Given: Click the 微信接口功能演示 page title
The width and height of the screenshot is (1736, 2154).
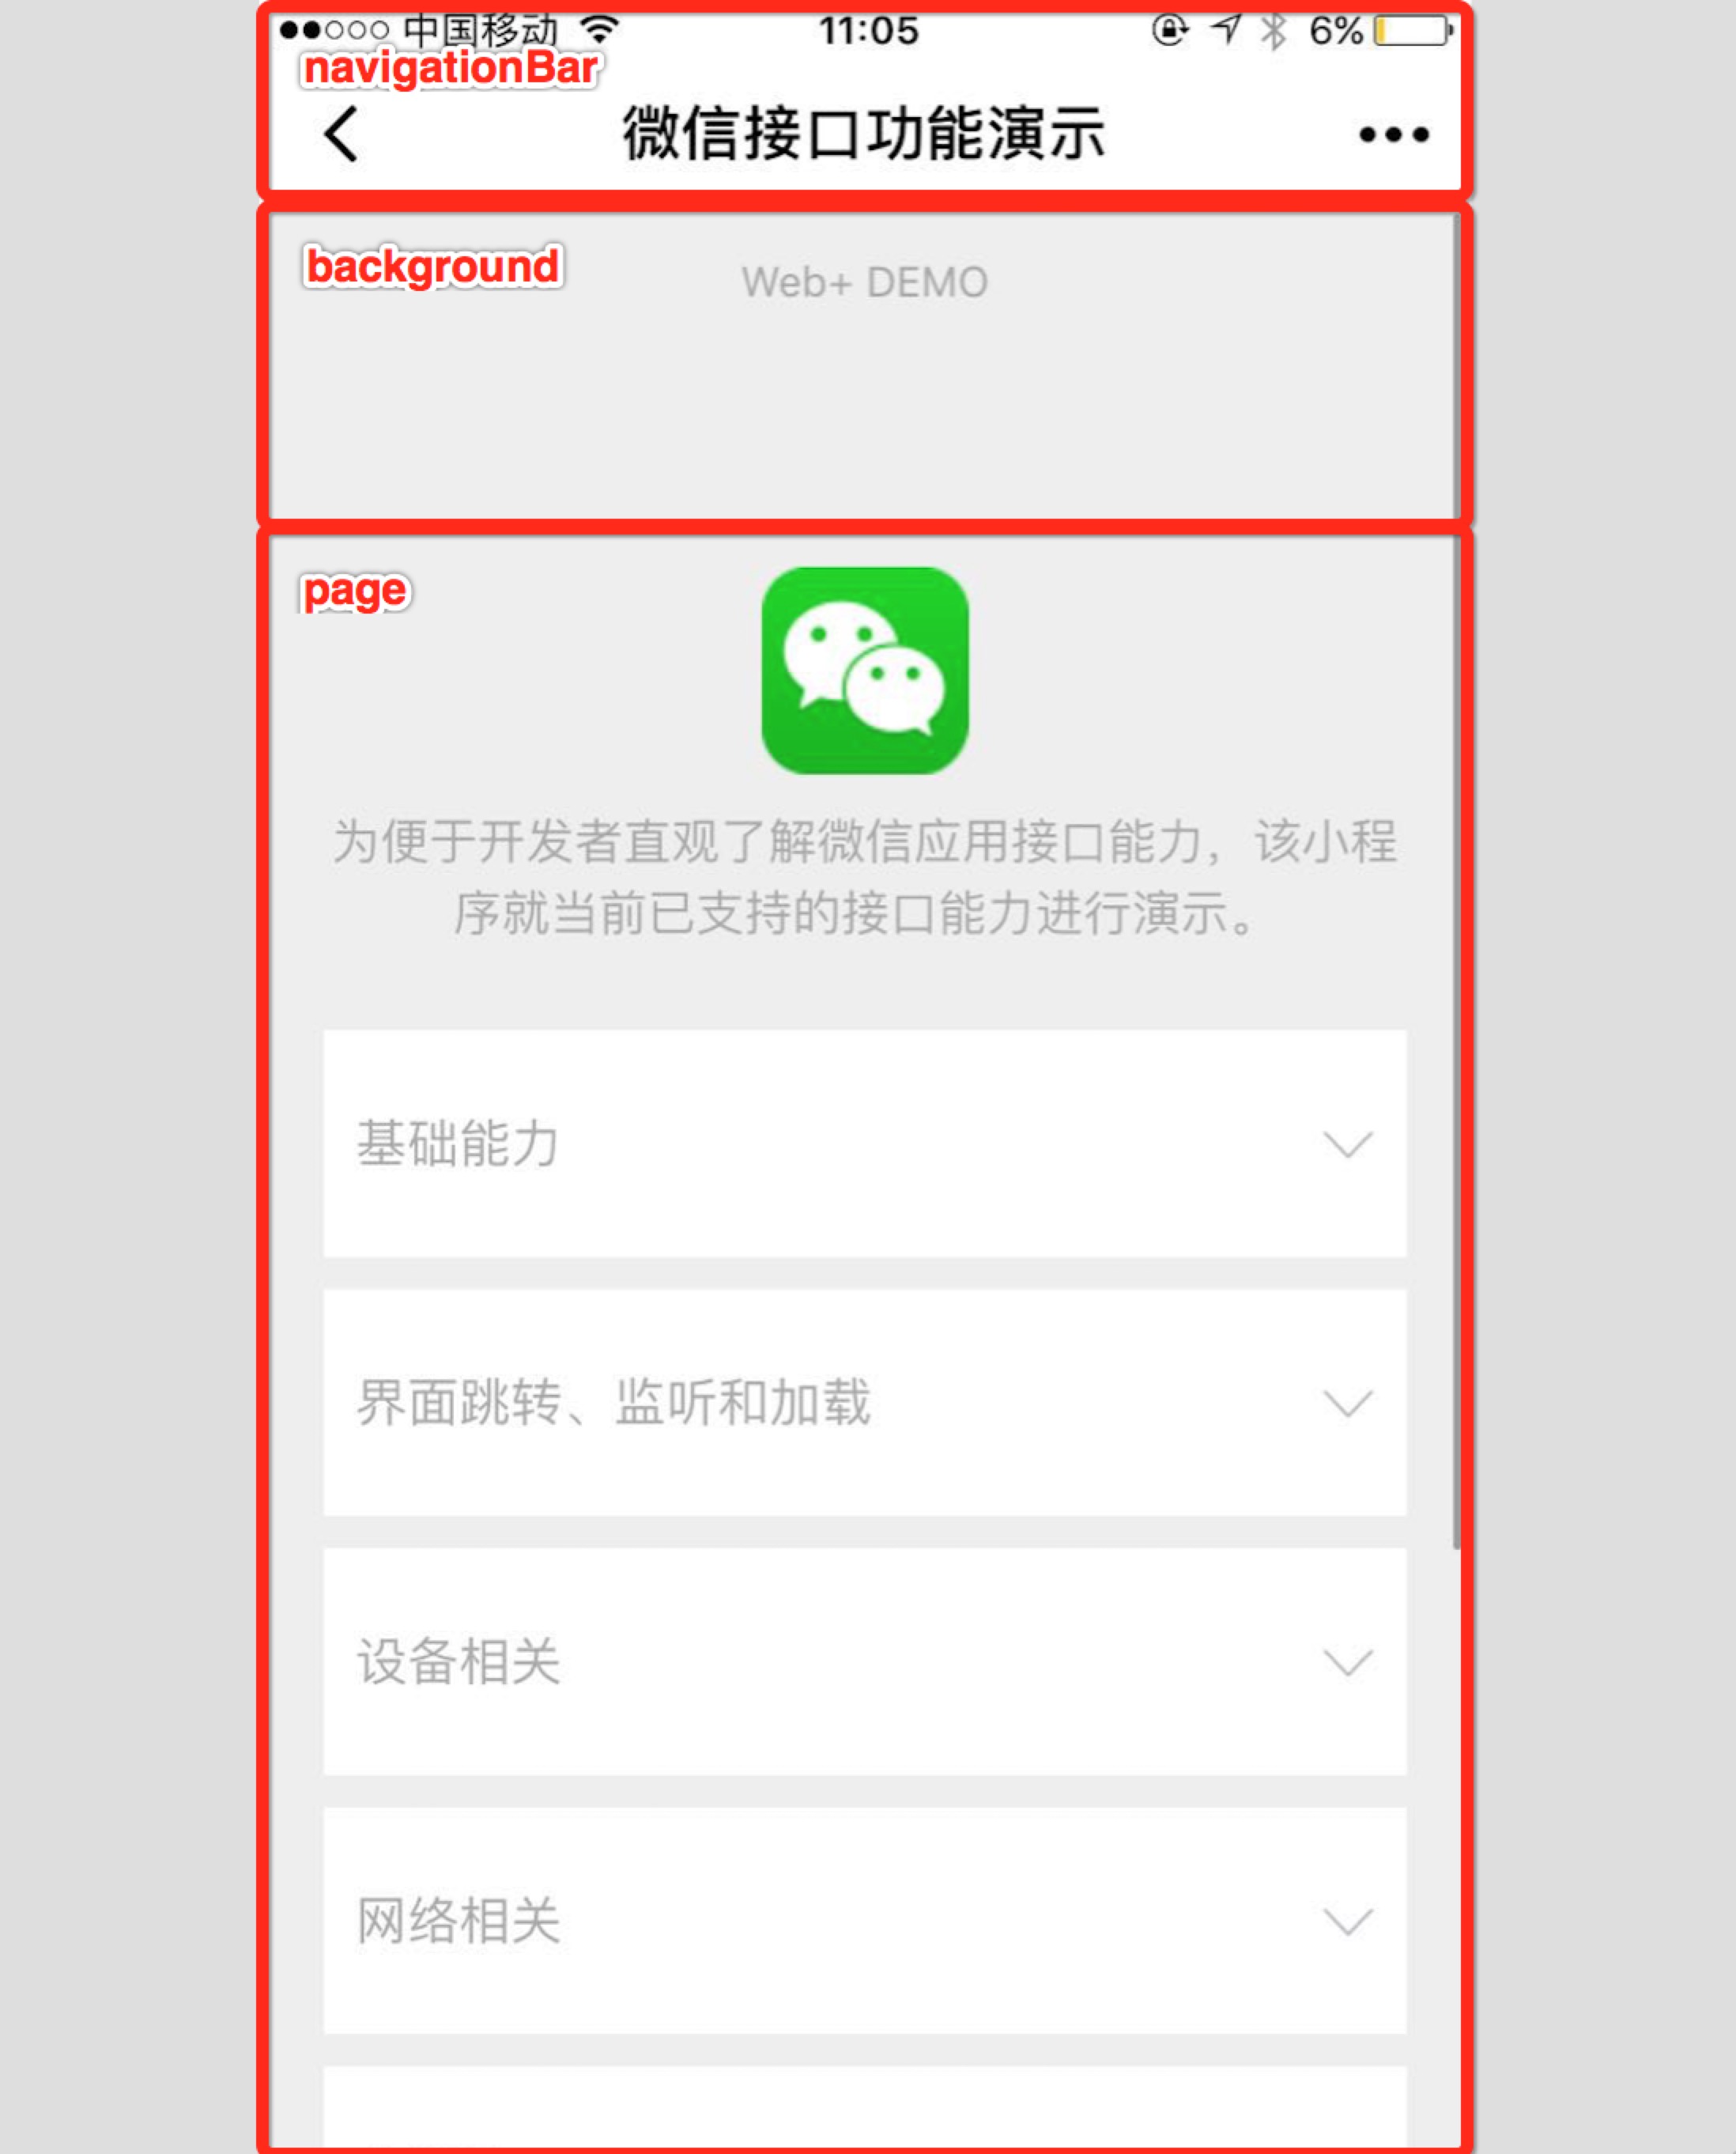Looking at the screenshot, I should (868, 134).
